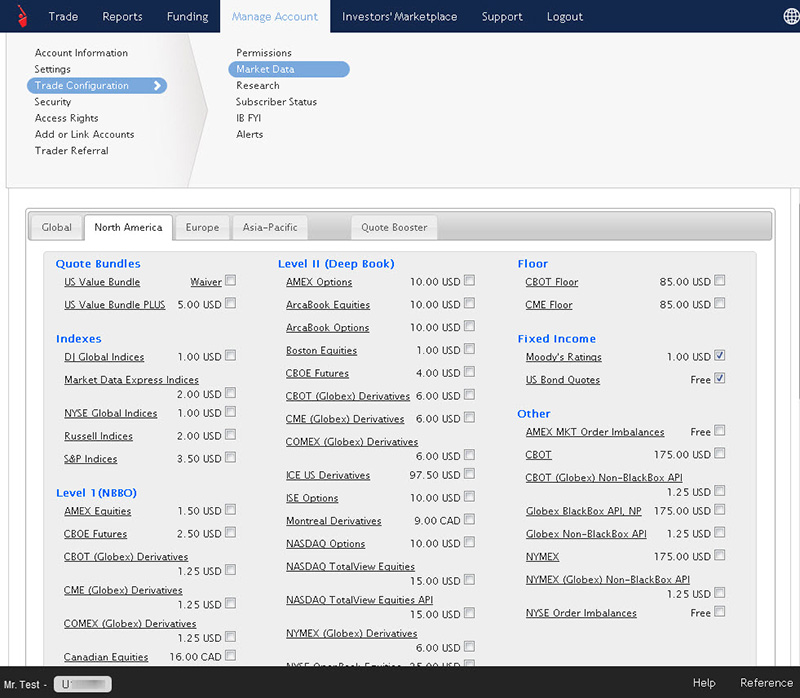Switch to the Europe tab

[x=203, y=228]
